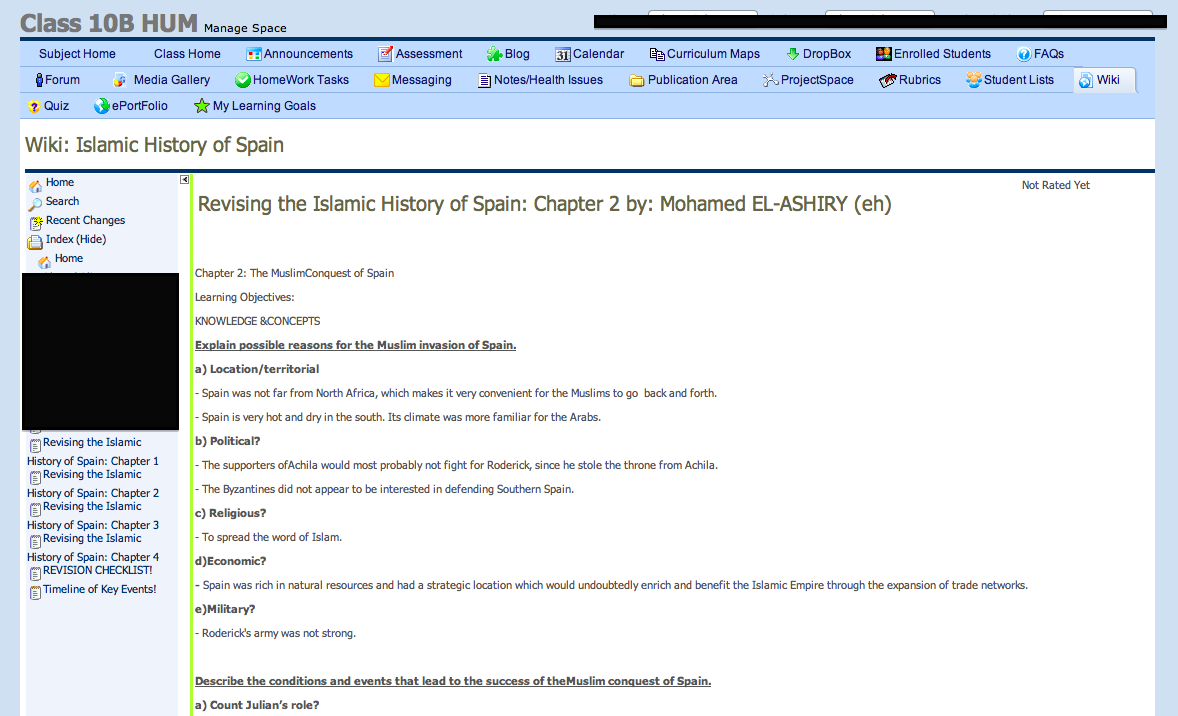Click the ePortFolio globe icon

click(101, 106)
